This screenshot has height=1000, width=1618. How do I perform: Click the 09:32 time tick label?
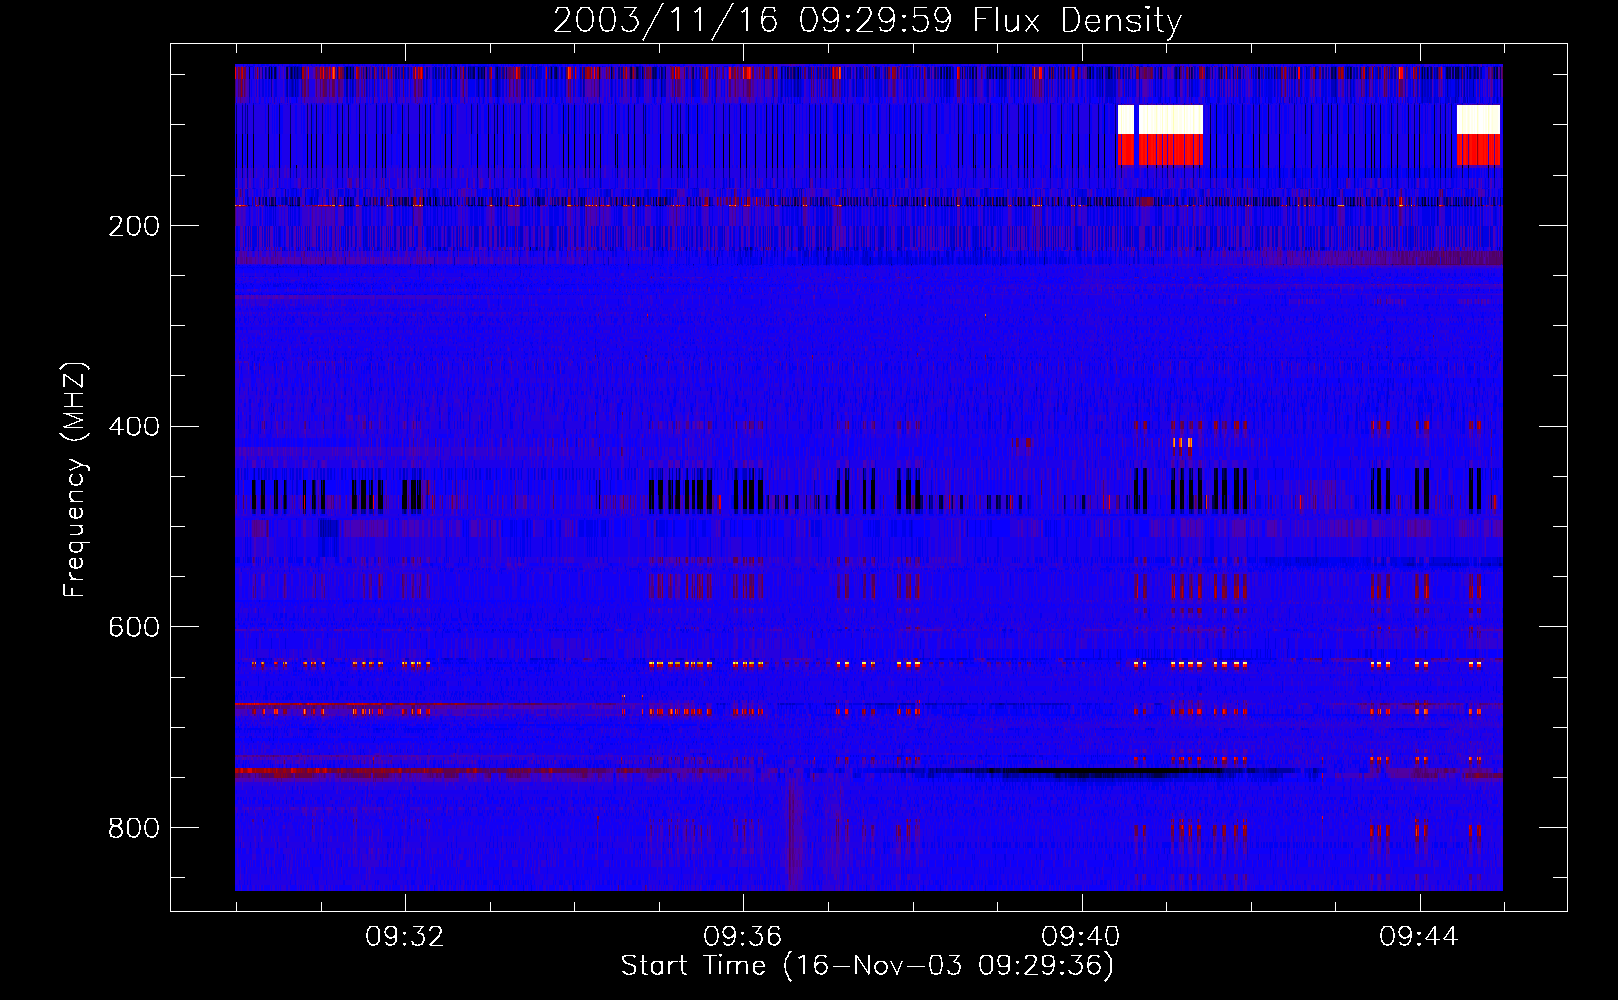[405, 937]
